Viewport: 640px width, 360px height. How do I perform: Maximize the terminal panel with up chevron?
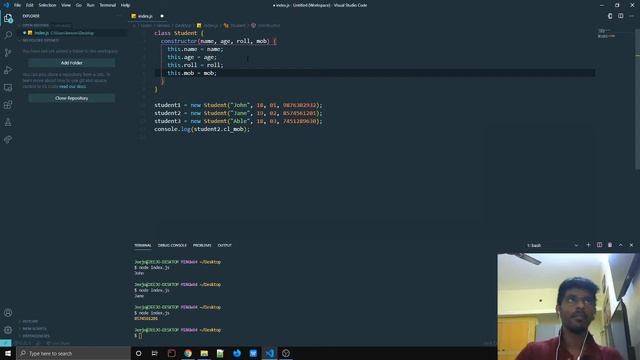(x=620, y=245)
